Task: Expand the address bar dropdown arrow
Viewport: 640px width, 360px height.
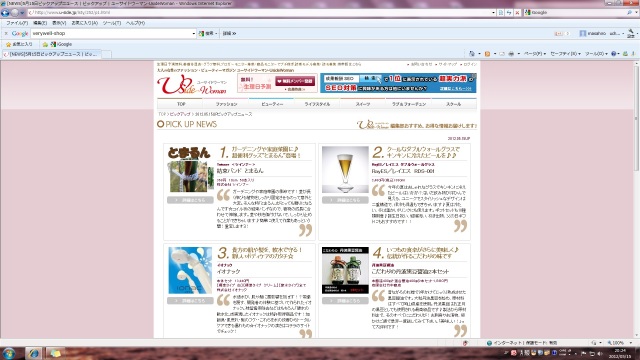Action: 493,13
